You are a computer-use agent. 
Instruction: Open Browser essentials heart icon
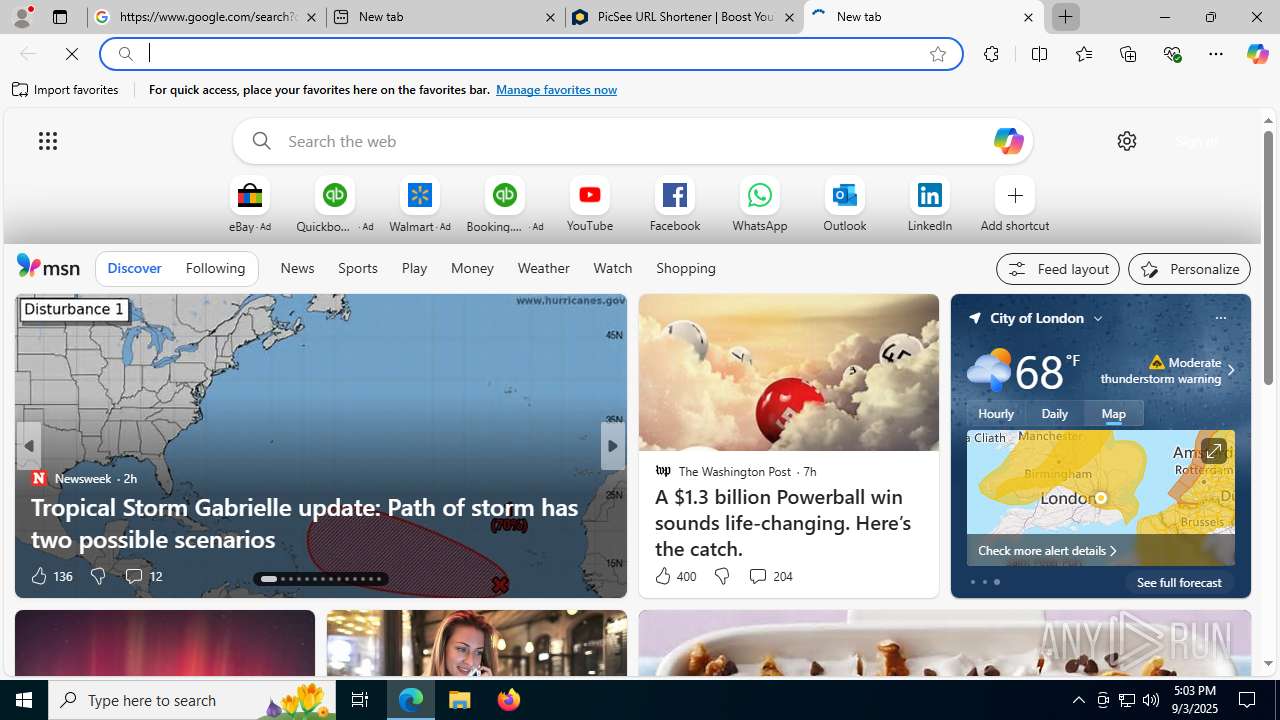(1172, 54)
